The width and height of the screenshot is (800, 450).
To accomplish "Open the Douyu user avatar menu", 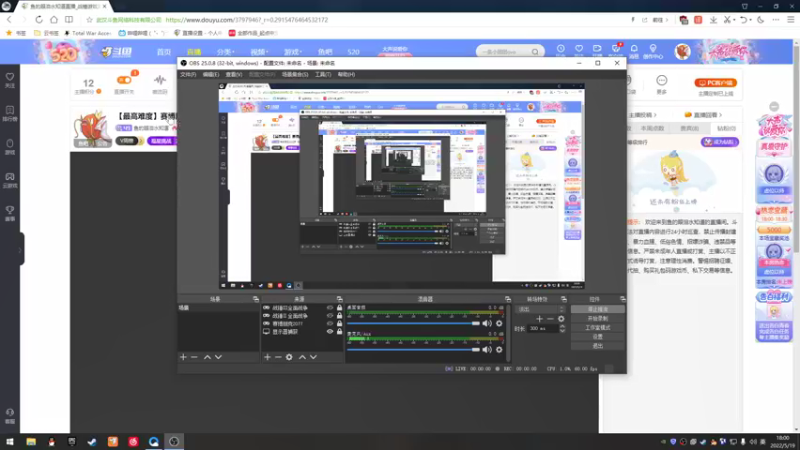I will click(683, 52).
